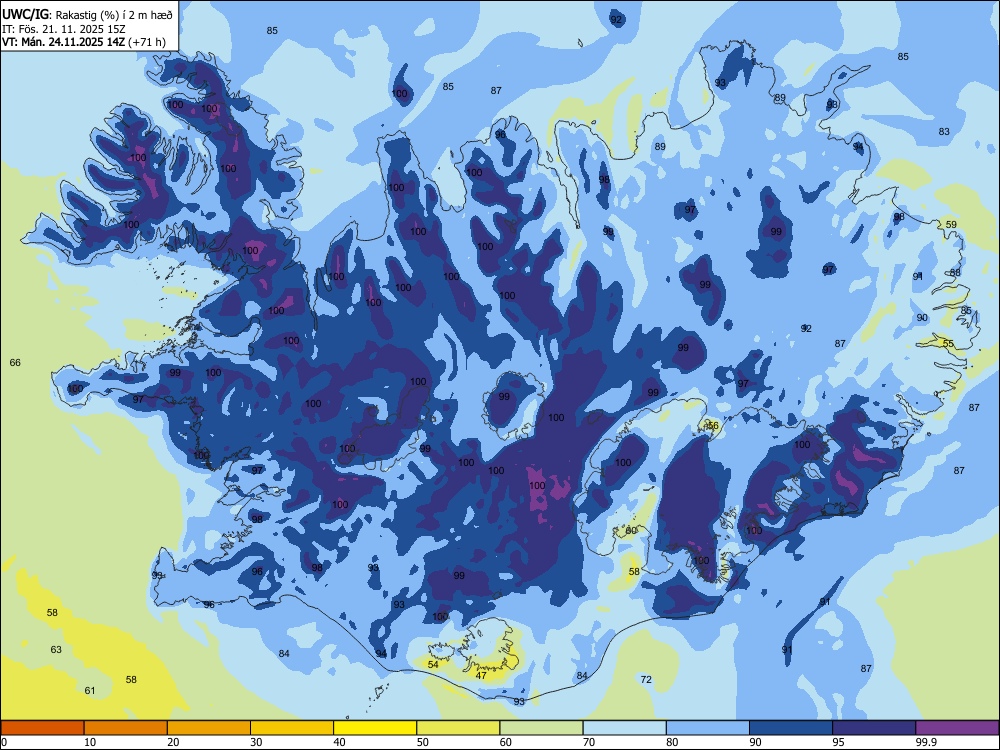Select the bright yellow 40–50 legend swatch
This screenshot has width=1000, height=750.
pos(375,728)
